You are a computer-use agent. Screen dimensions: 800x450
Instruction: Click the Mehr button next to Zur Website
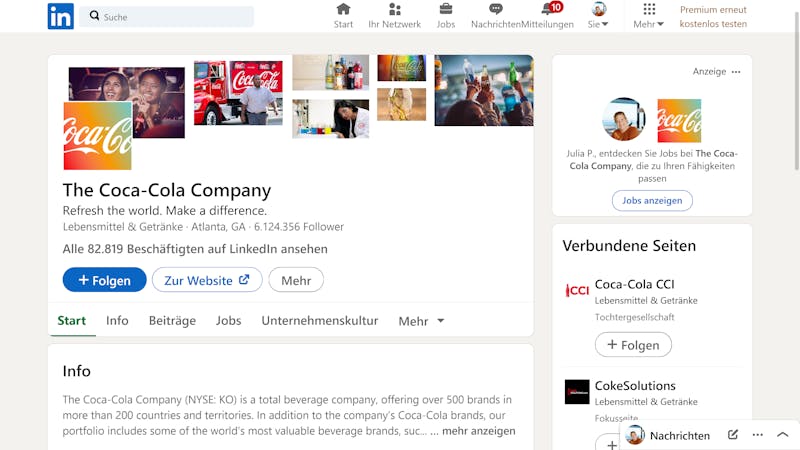point(296,280)
